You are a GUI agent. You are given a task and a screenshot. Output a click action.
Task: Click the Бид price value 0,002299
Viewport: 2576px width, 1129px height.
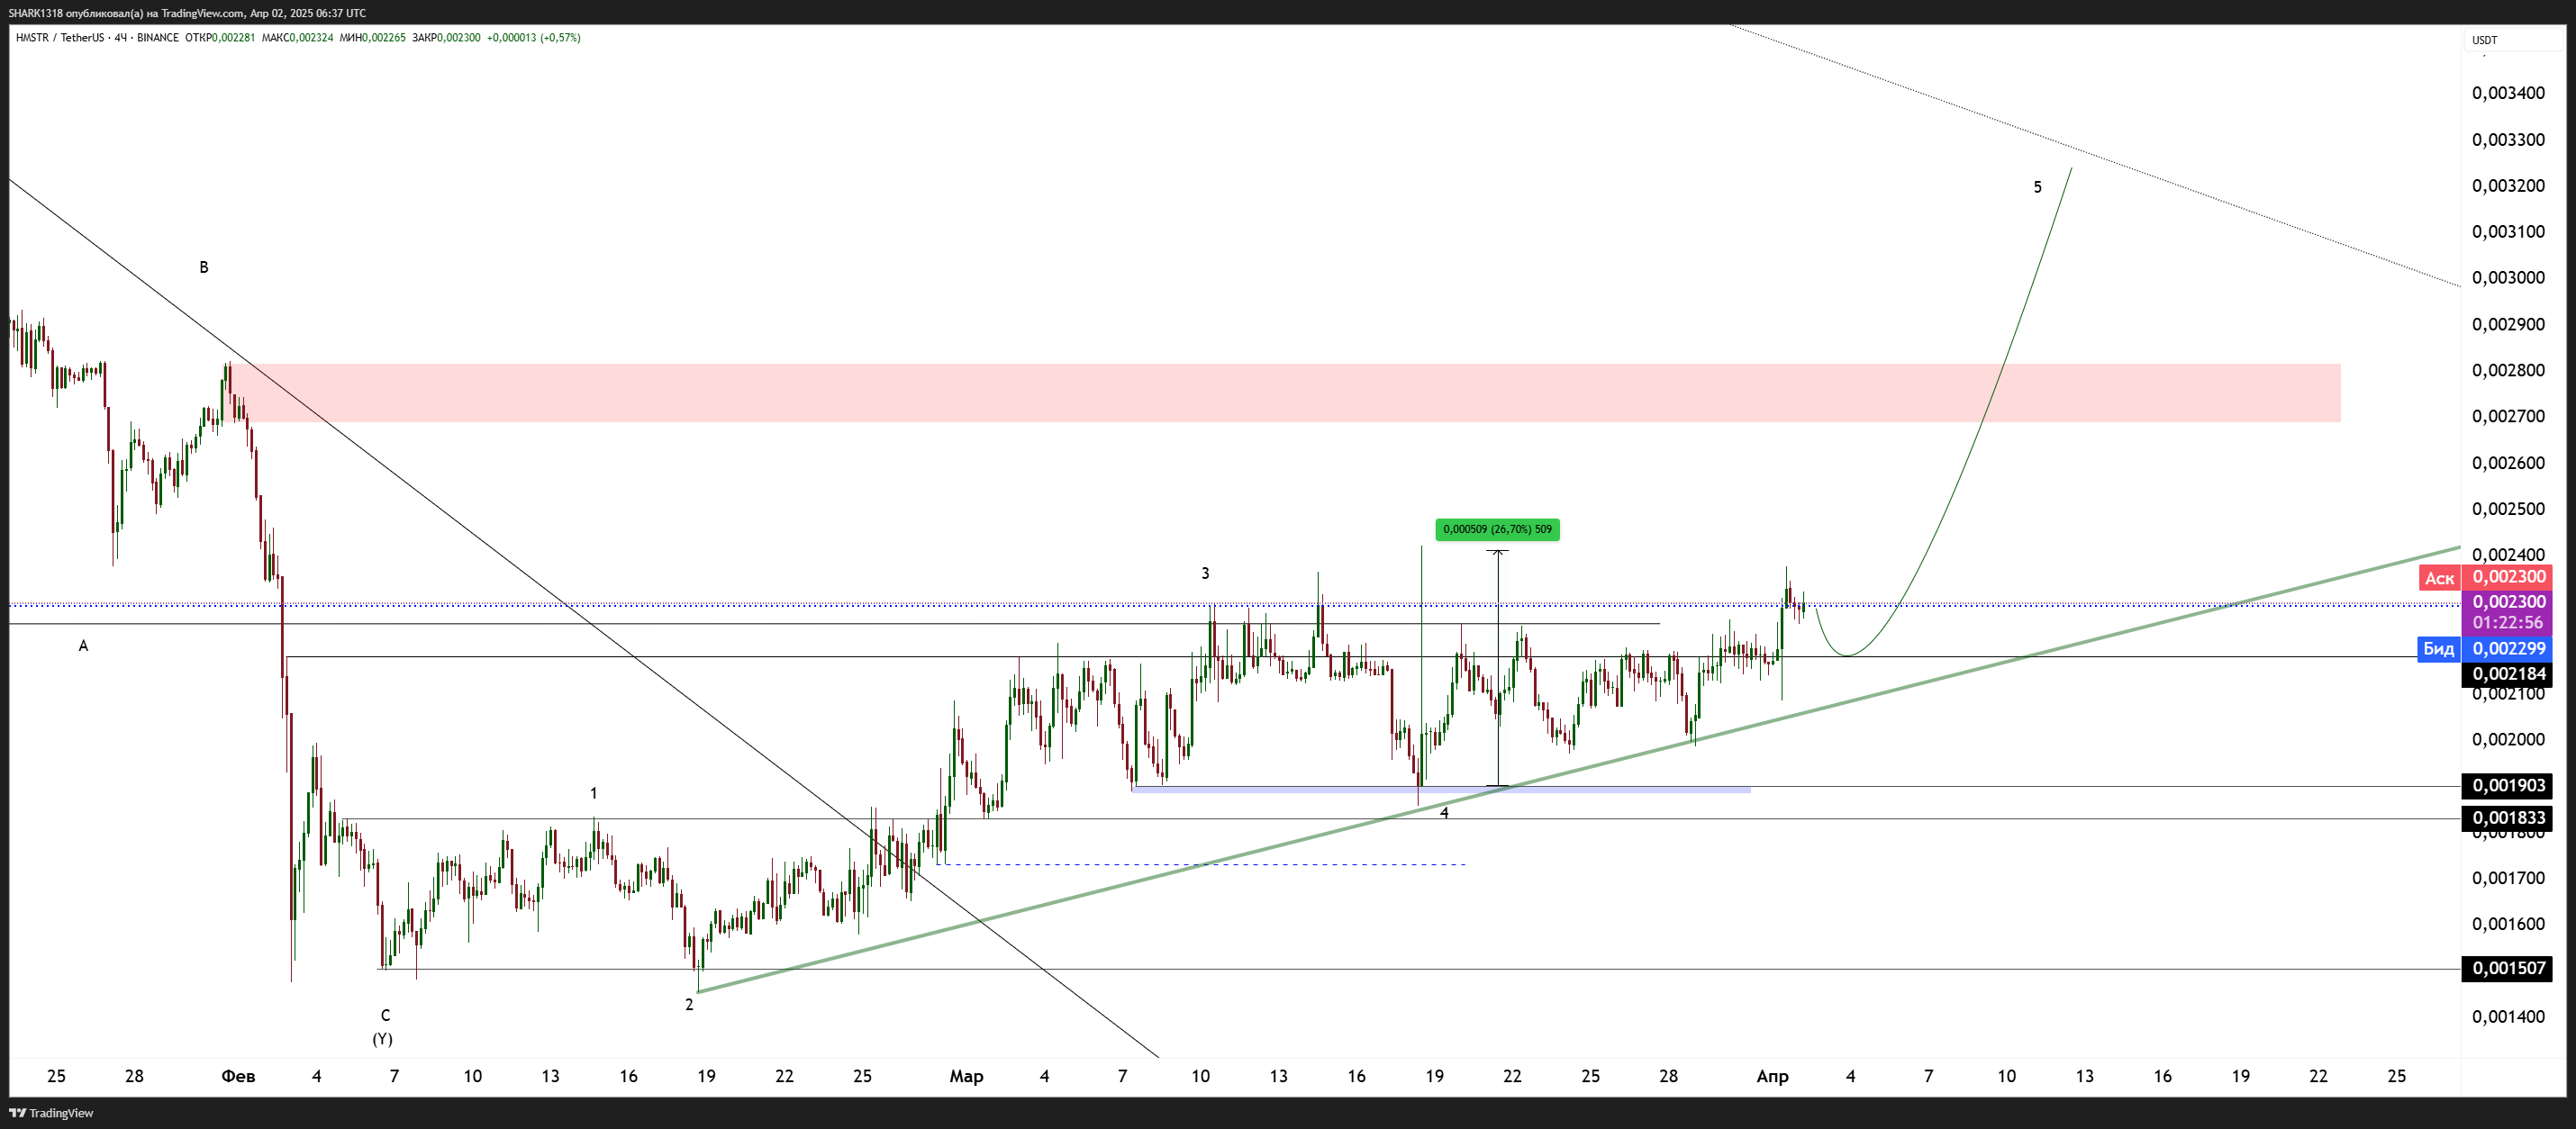pos(2507,649)
